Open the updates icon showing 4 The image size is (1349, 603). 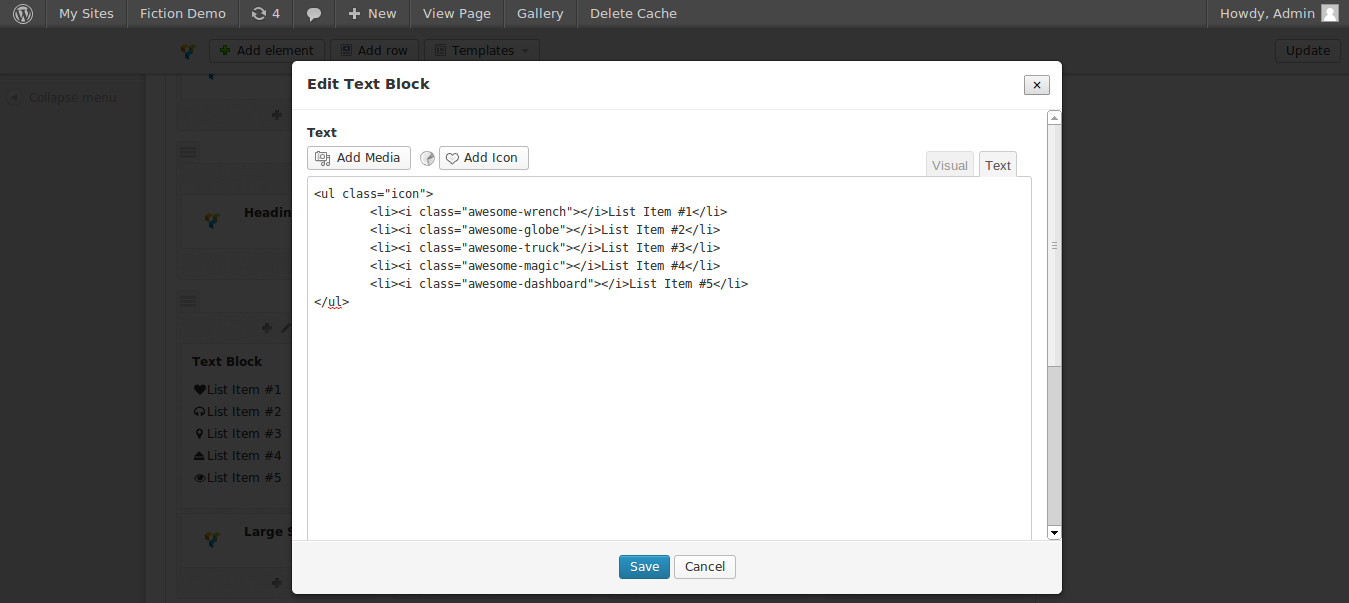[x=266, y=14]
